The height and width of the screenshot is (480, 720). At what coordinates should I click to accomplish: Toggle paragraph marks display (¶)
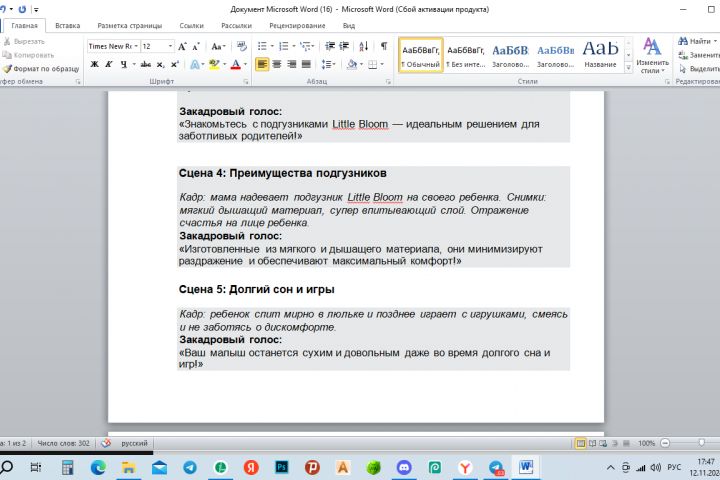coord(384,46)
